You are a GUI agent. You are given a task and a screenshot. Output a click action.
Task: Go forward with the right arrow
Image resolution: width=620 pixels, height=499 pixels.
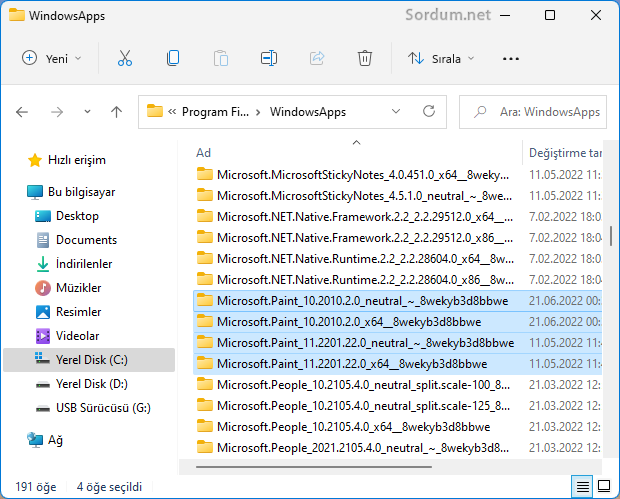[57, 112]
